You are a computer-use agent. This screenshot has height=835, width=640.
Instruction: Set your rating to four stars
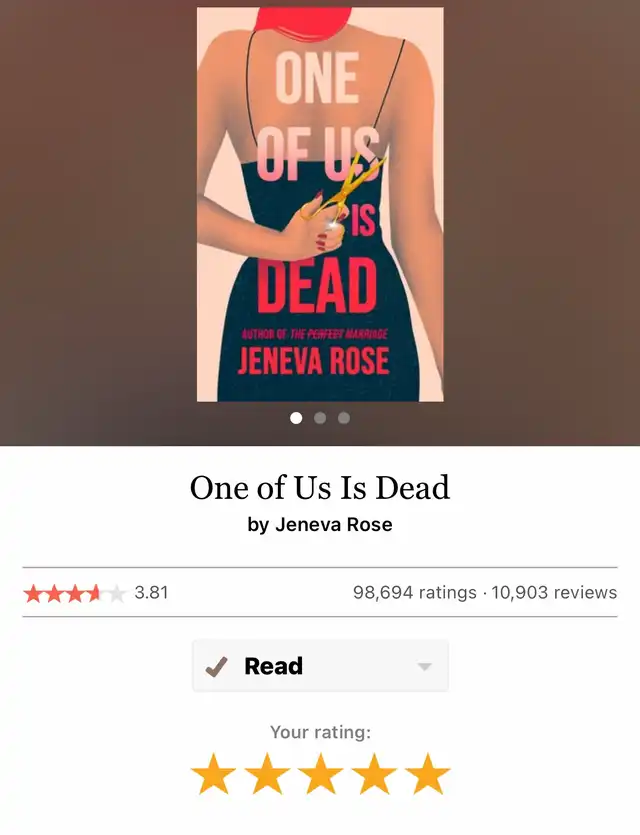374,773
